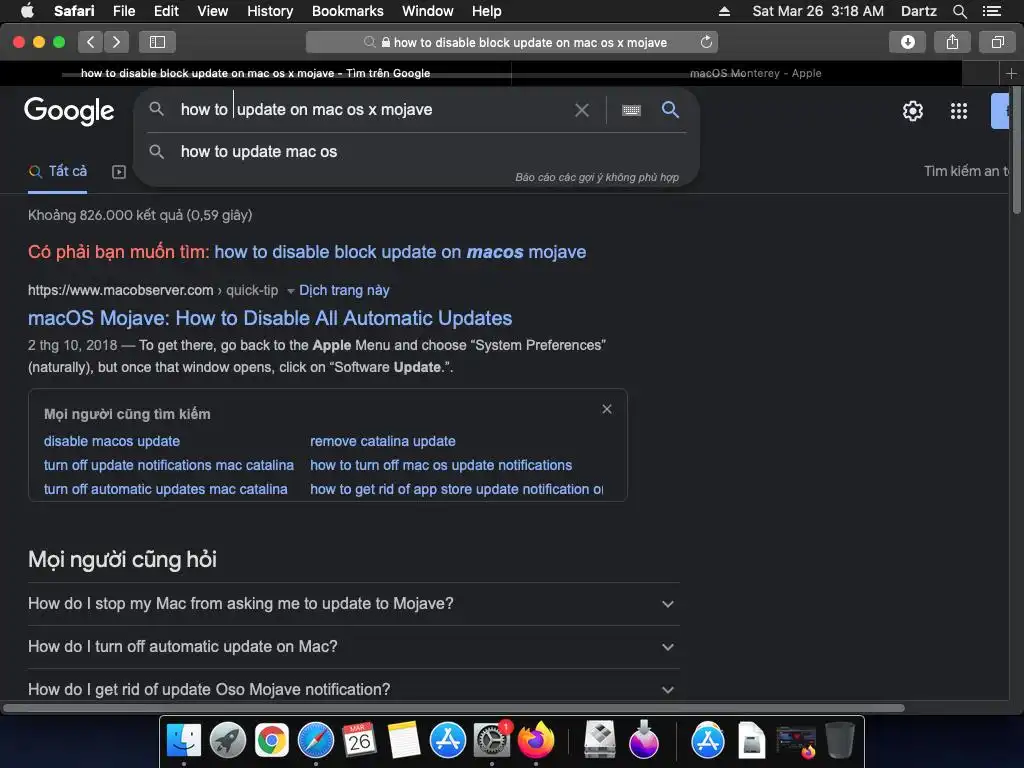Click suggested query "how to disable block update on macos mojave"

(x=400, y=252)
